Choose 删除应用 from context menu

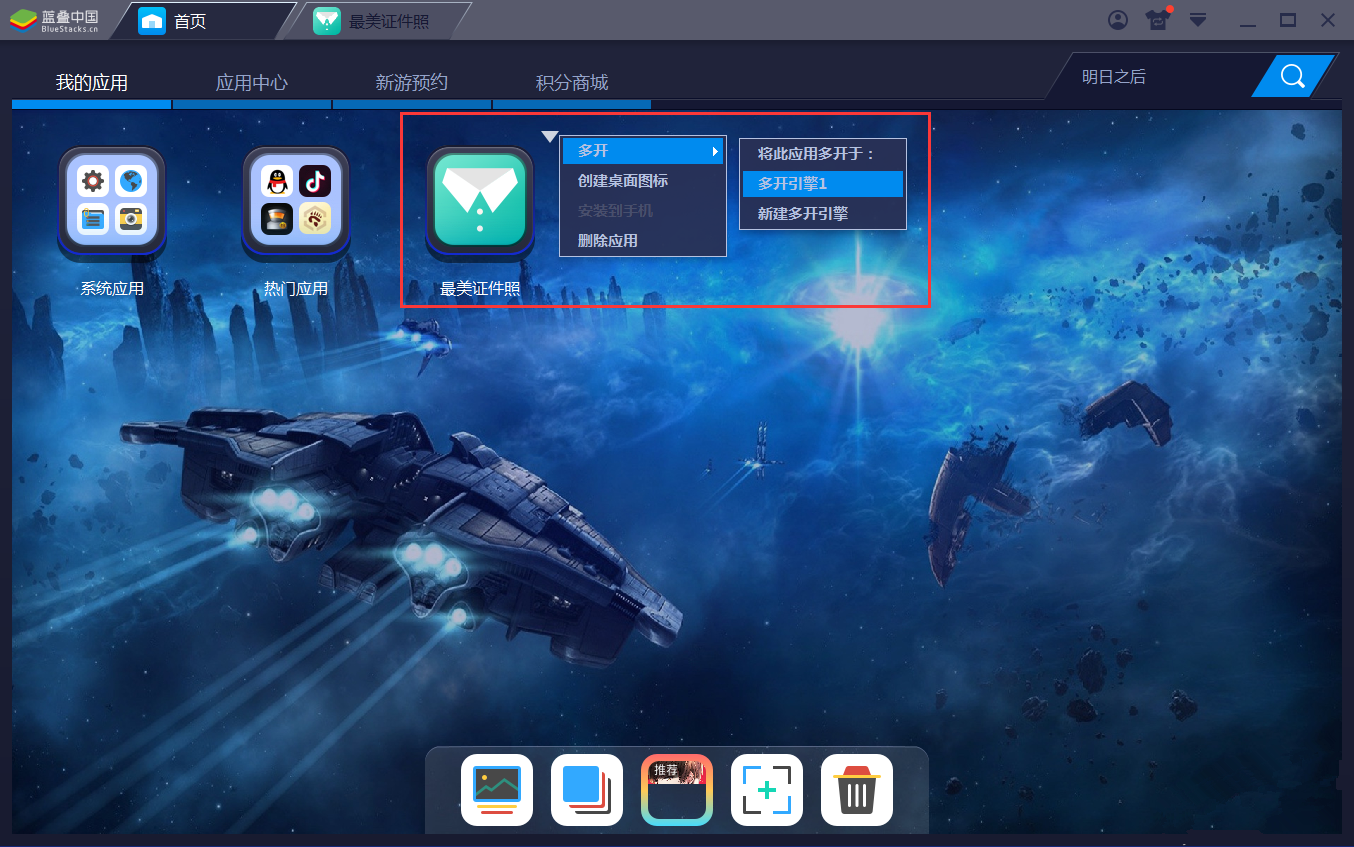(x=642, y=241)
